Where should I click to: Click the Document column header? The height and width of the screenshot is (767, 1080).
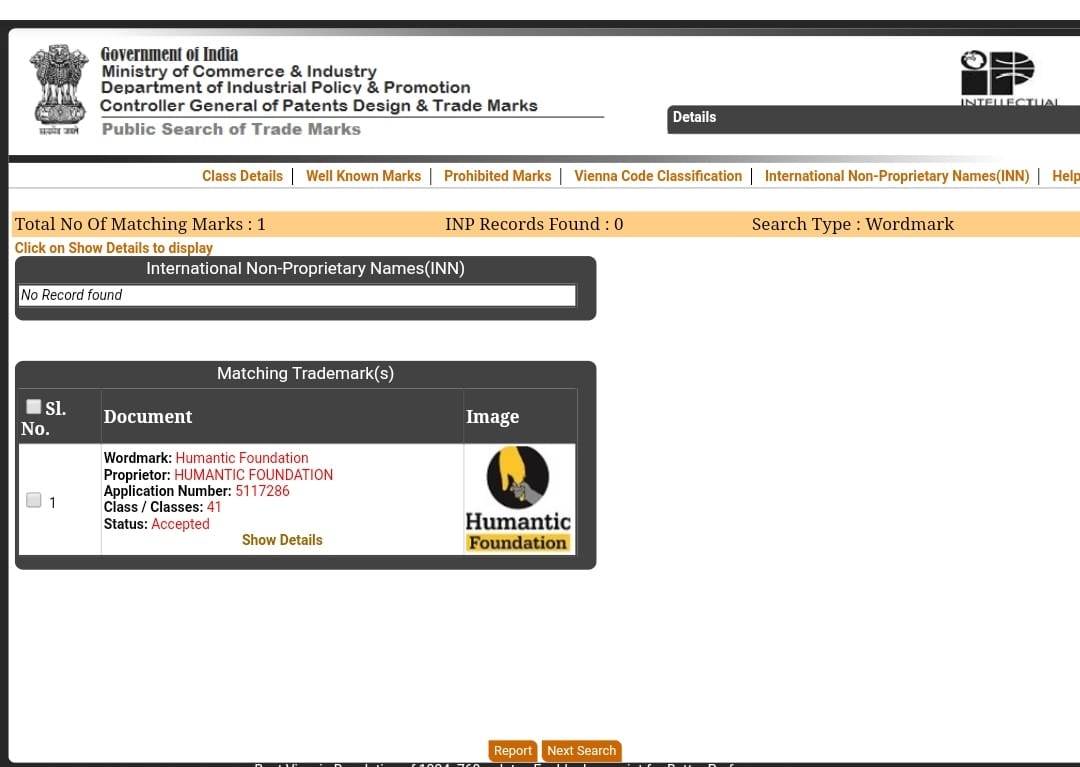(148, 417)
